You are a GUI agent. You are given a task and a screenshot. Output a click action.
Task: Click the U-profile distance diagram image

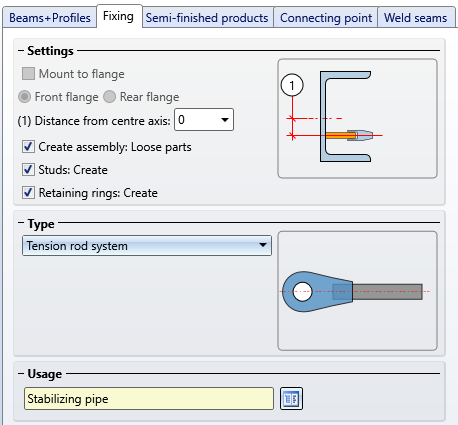tap(357, 118)
